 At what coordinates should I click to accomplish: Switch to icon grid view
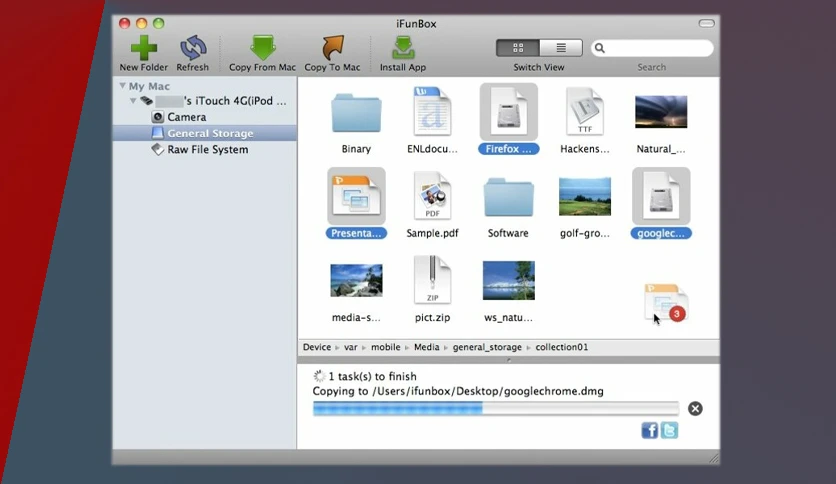coord(518,48)
